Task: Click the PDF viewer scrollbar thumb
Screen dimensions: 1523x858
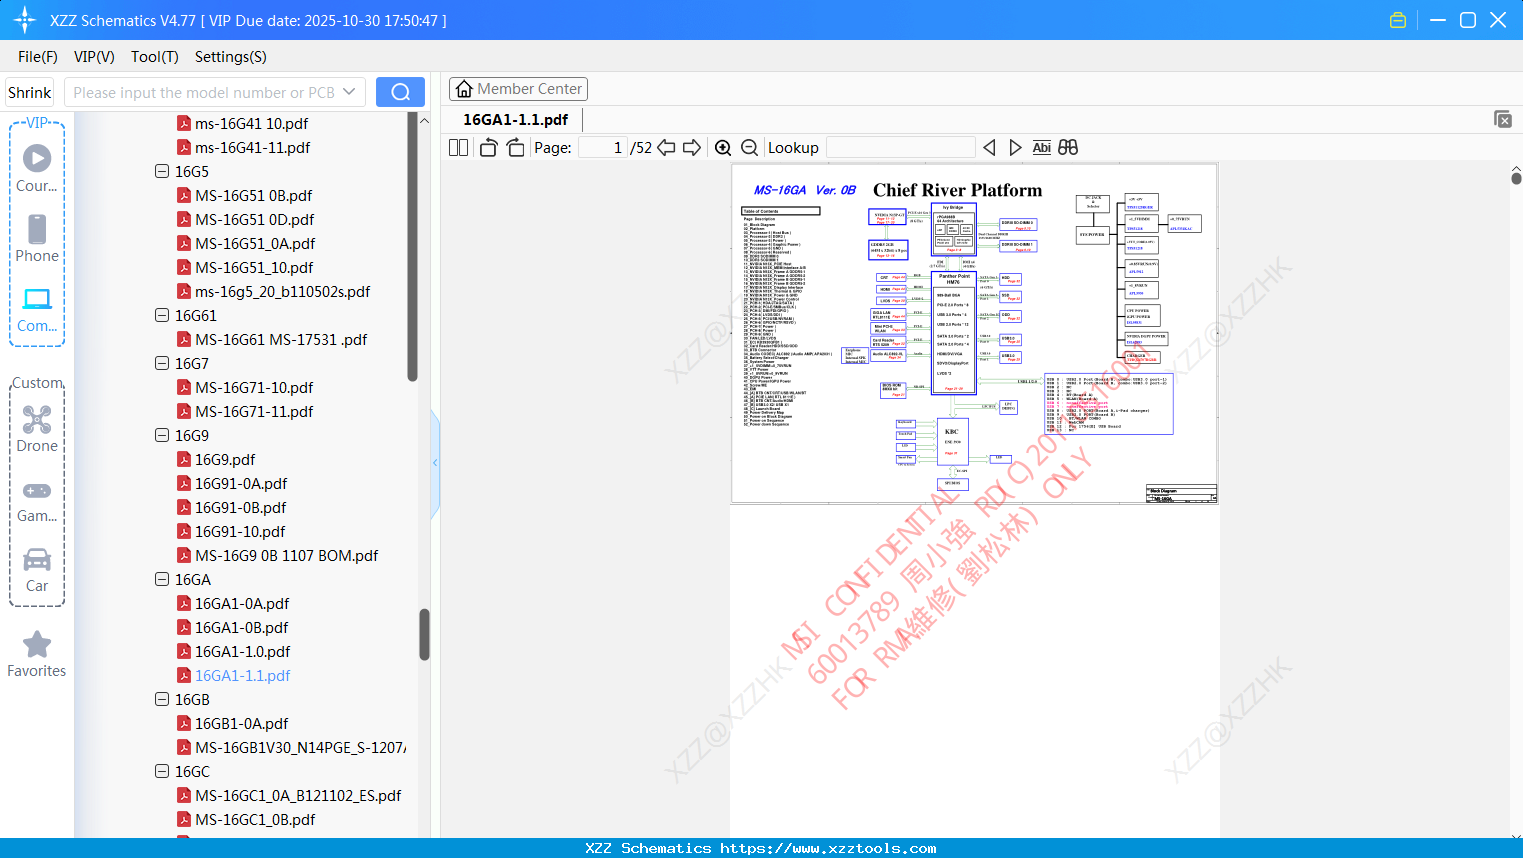Action: pyautogui.click(x=1516, y=178)
